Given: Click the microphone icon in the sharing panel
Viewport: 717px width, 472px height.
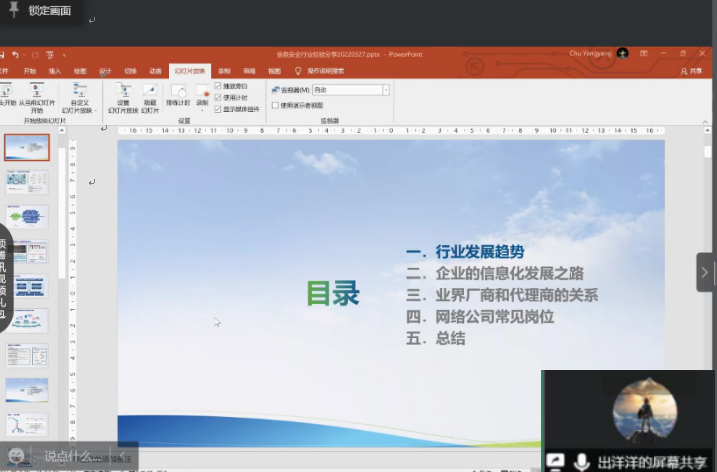Looking at the screenshot, I should click(x=581, y=461).
